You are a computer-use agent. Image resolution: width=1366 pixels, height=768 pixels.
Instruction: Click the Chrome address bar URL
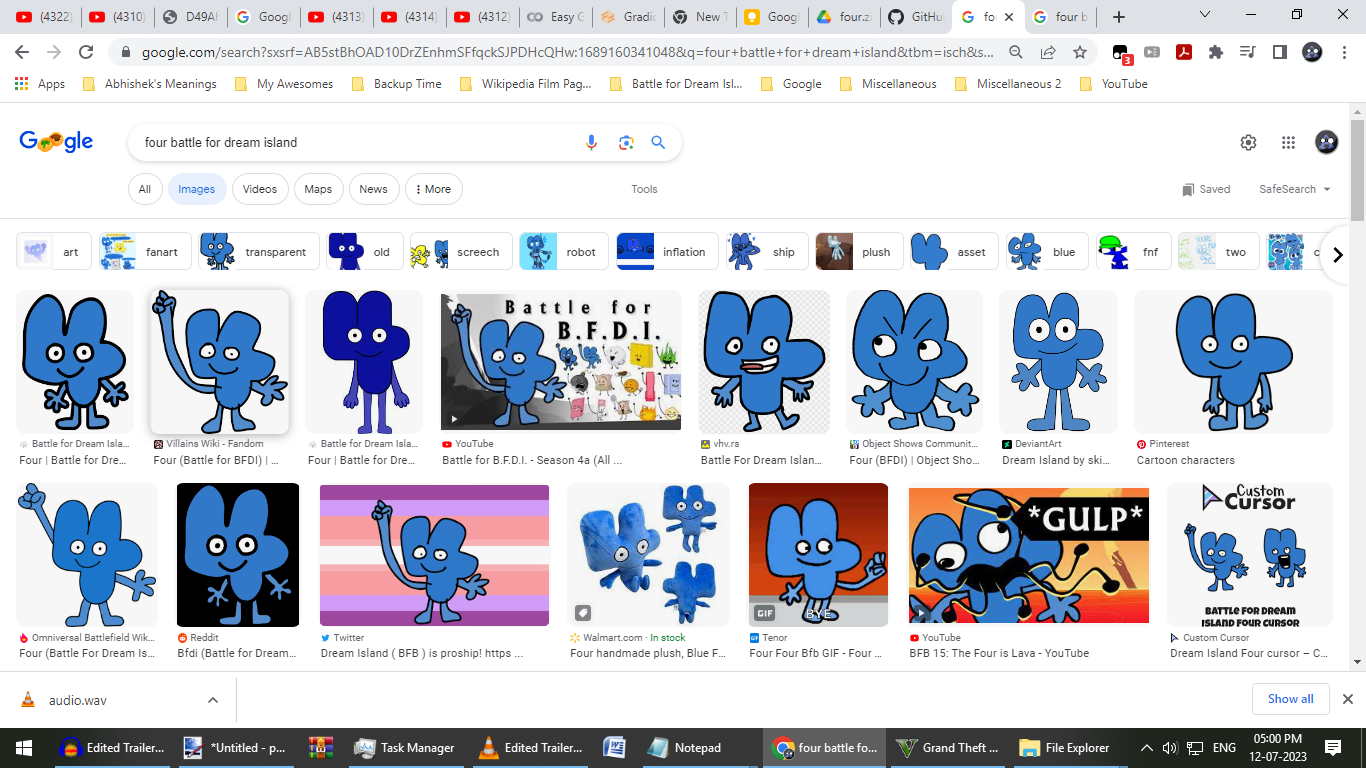tap(568, 52)
